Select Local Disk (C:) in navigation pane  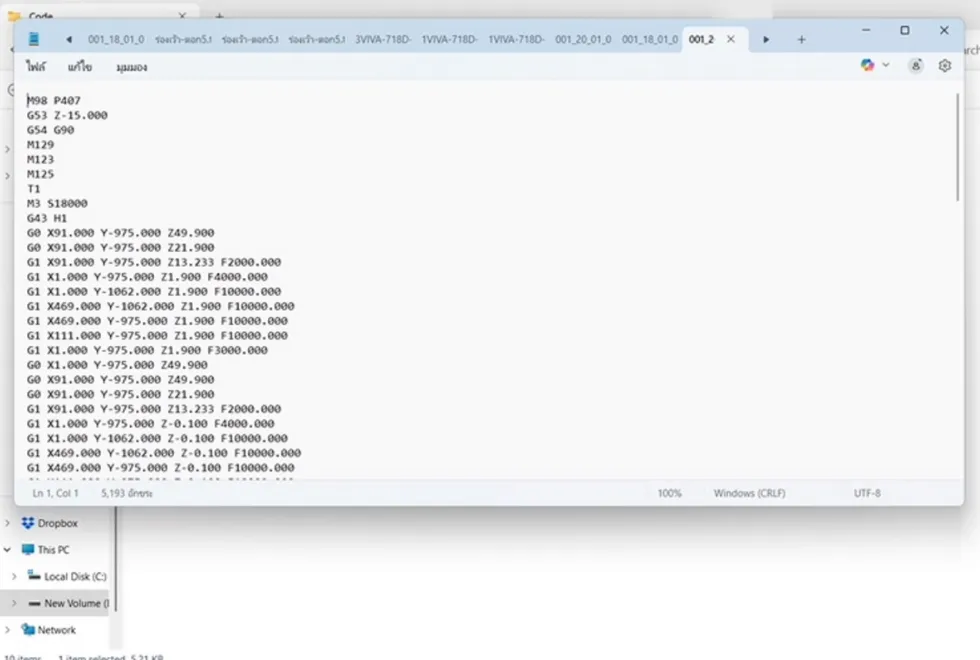tap(74, 577)
